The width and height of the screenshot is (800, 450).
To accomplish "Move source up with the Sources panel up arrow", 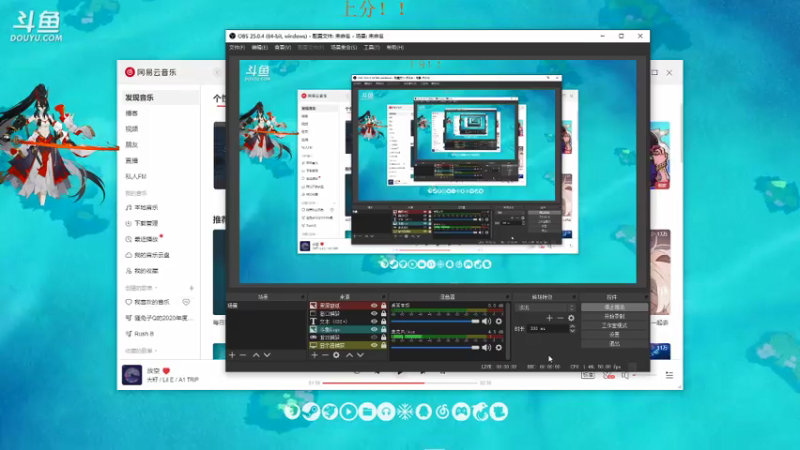I will [349, 355].
